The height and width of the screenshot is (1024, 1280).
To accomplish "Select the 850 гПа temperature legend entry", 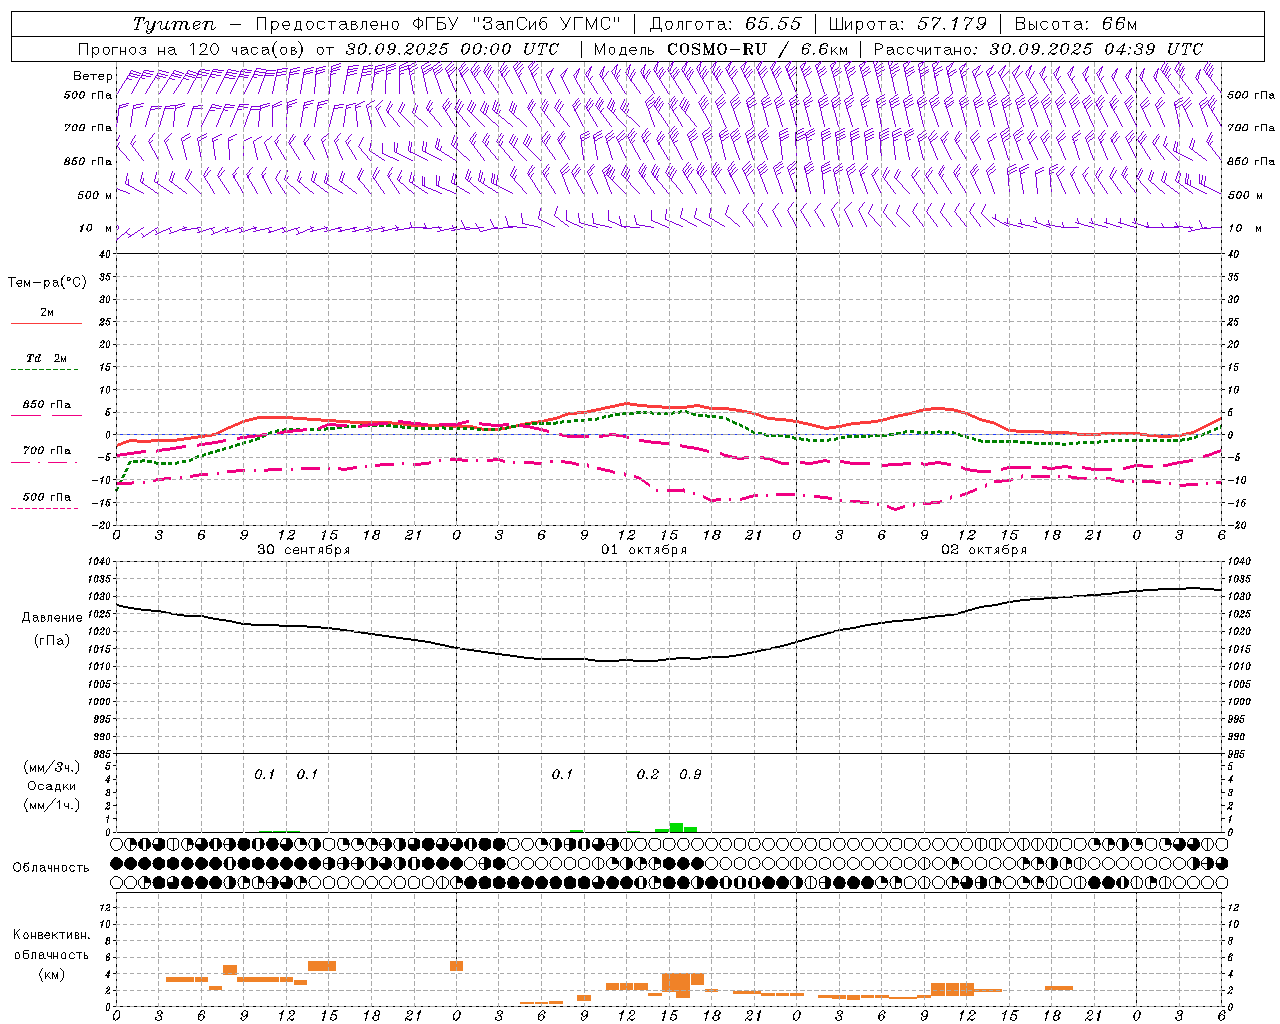I will 46,405.
